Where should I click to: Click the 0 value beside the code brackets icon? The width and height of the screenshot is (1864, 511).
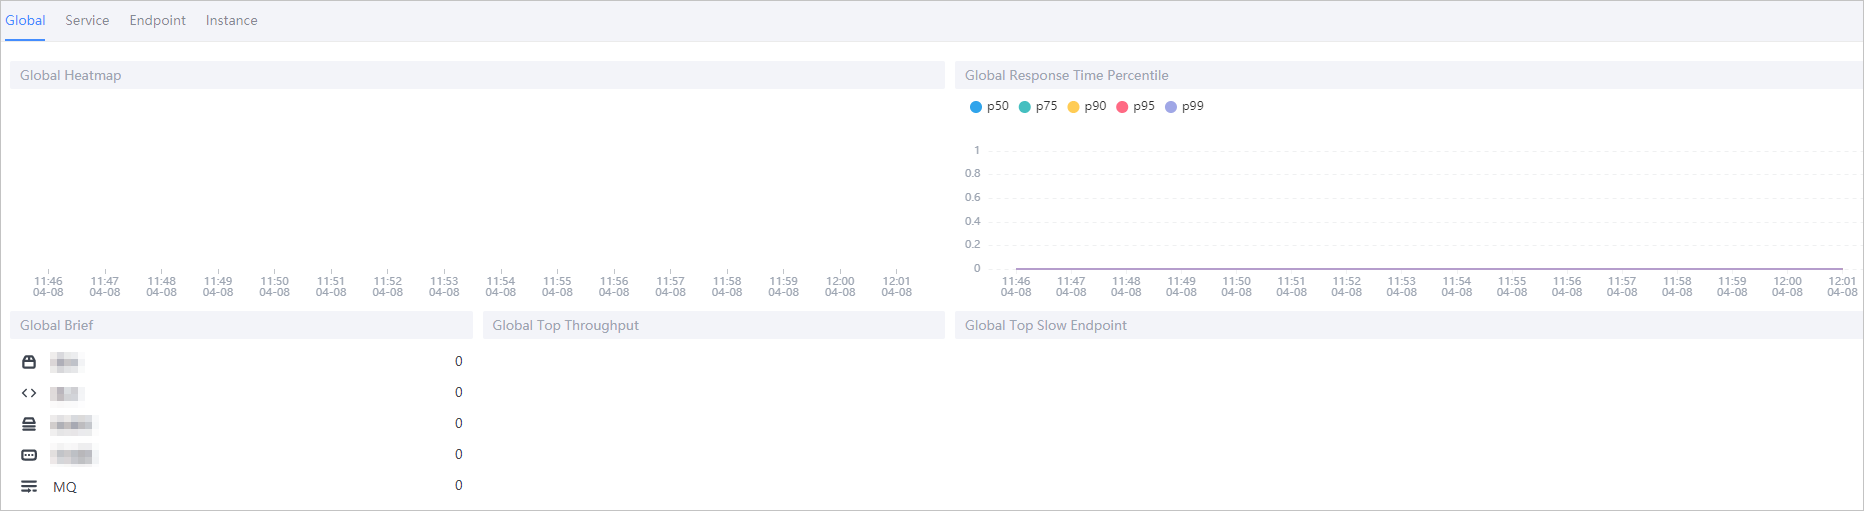pyautogui.click(x=459, y=392)
